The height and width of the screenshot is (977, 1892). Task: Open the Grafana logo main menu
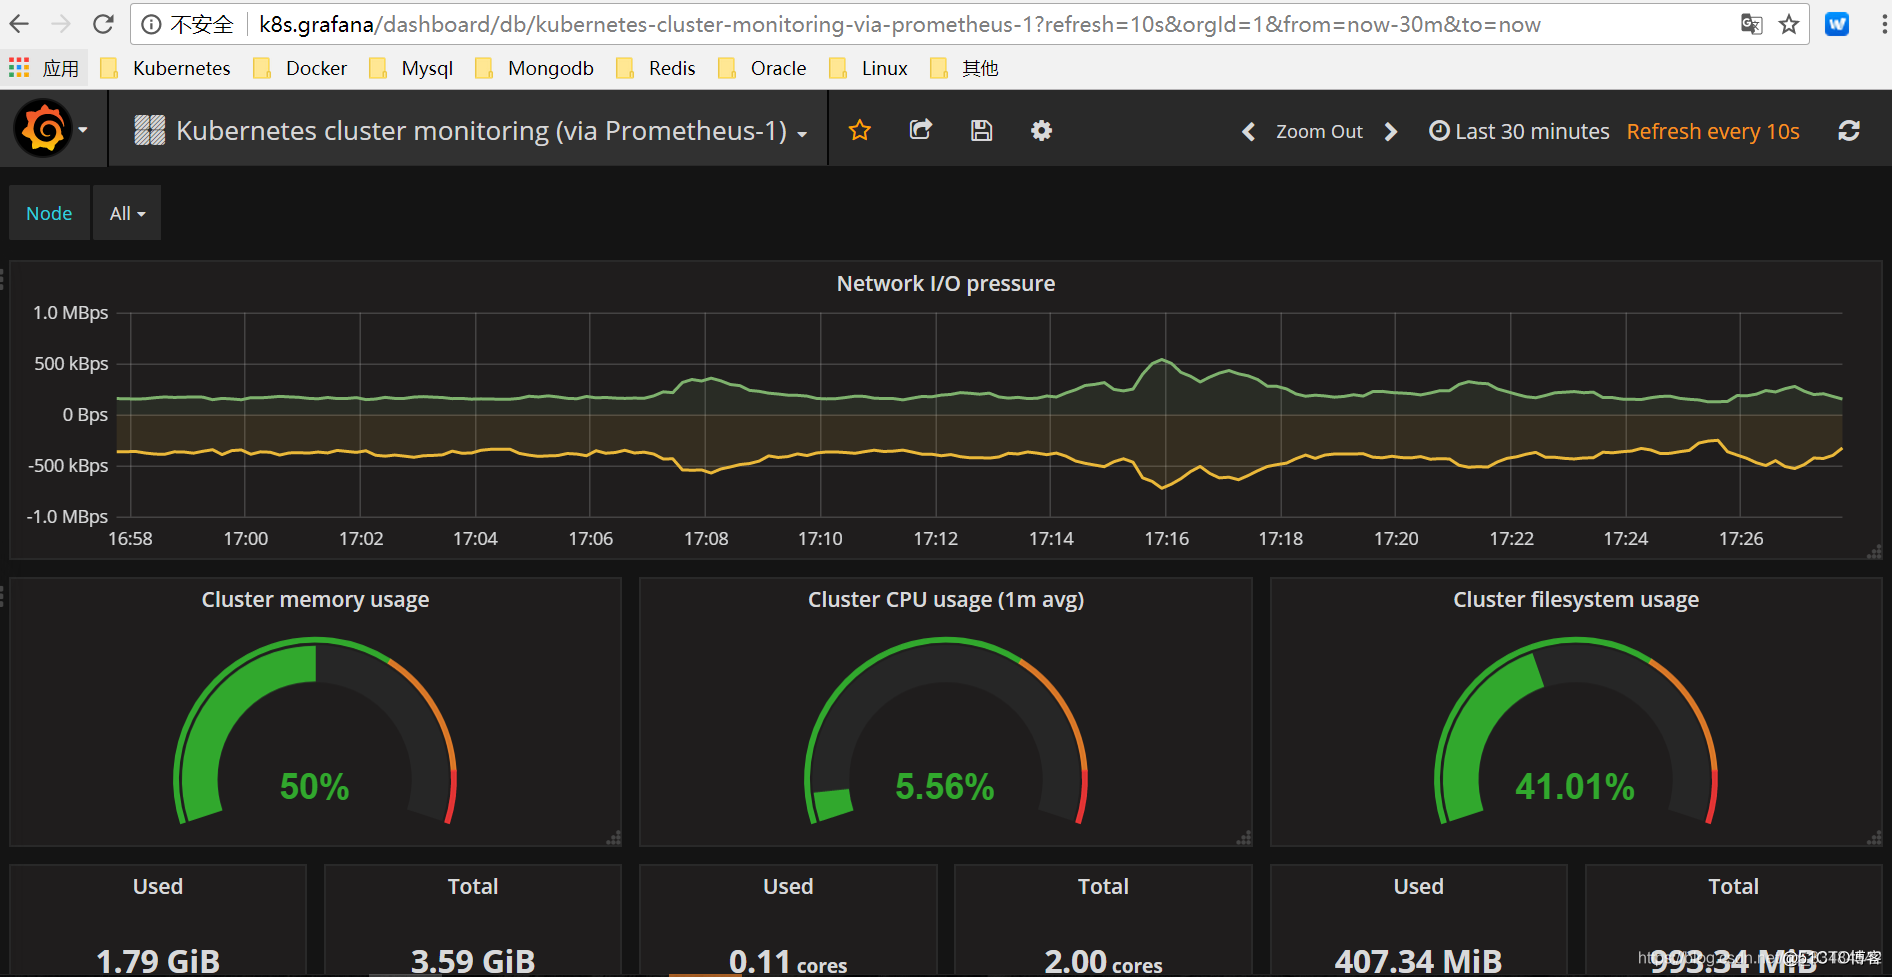point(43,129)
